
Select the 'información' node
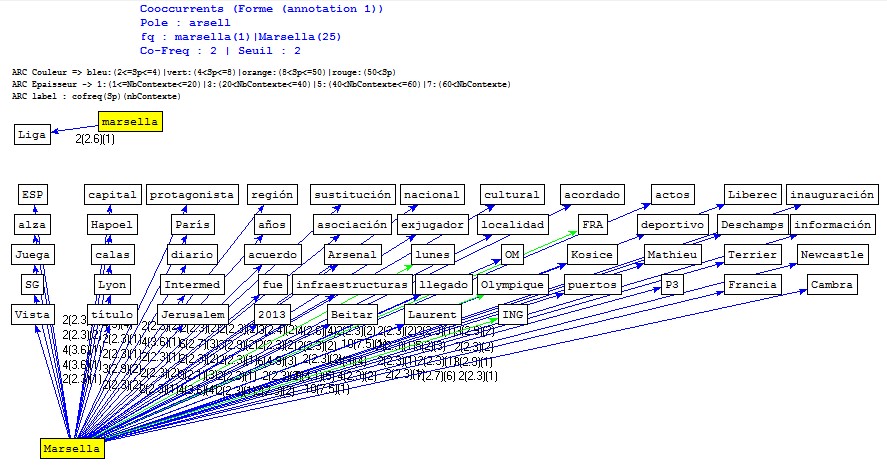pyautogui.click(x=832, y=224)
